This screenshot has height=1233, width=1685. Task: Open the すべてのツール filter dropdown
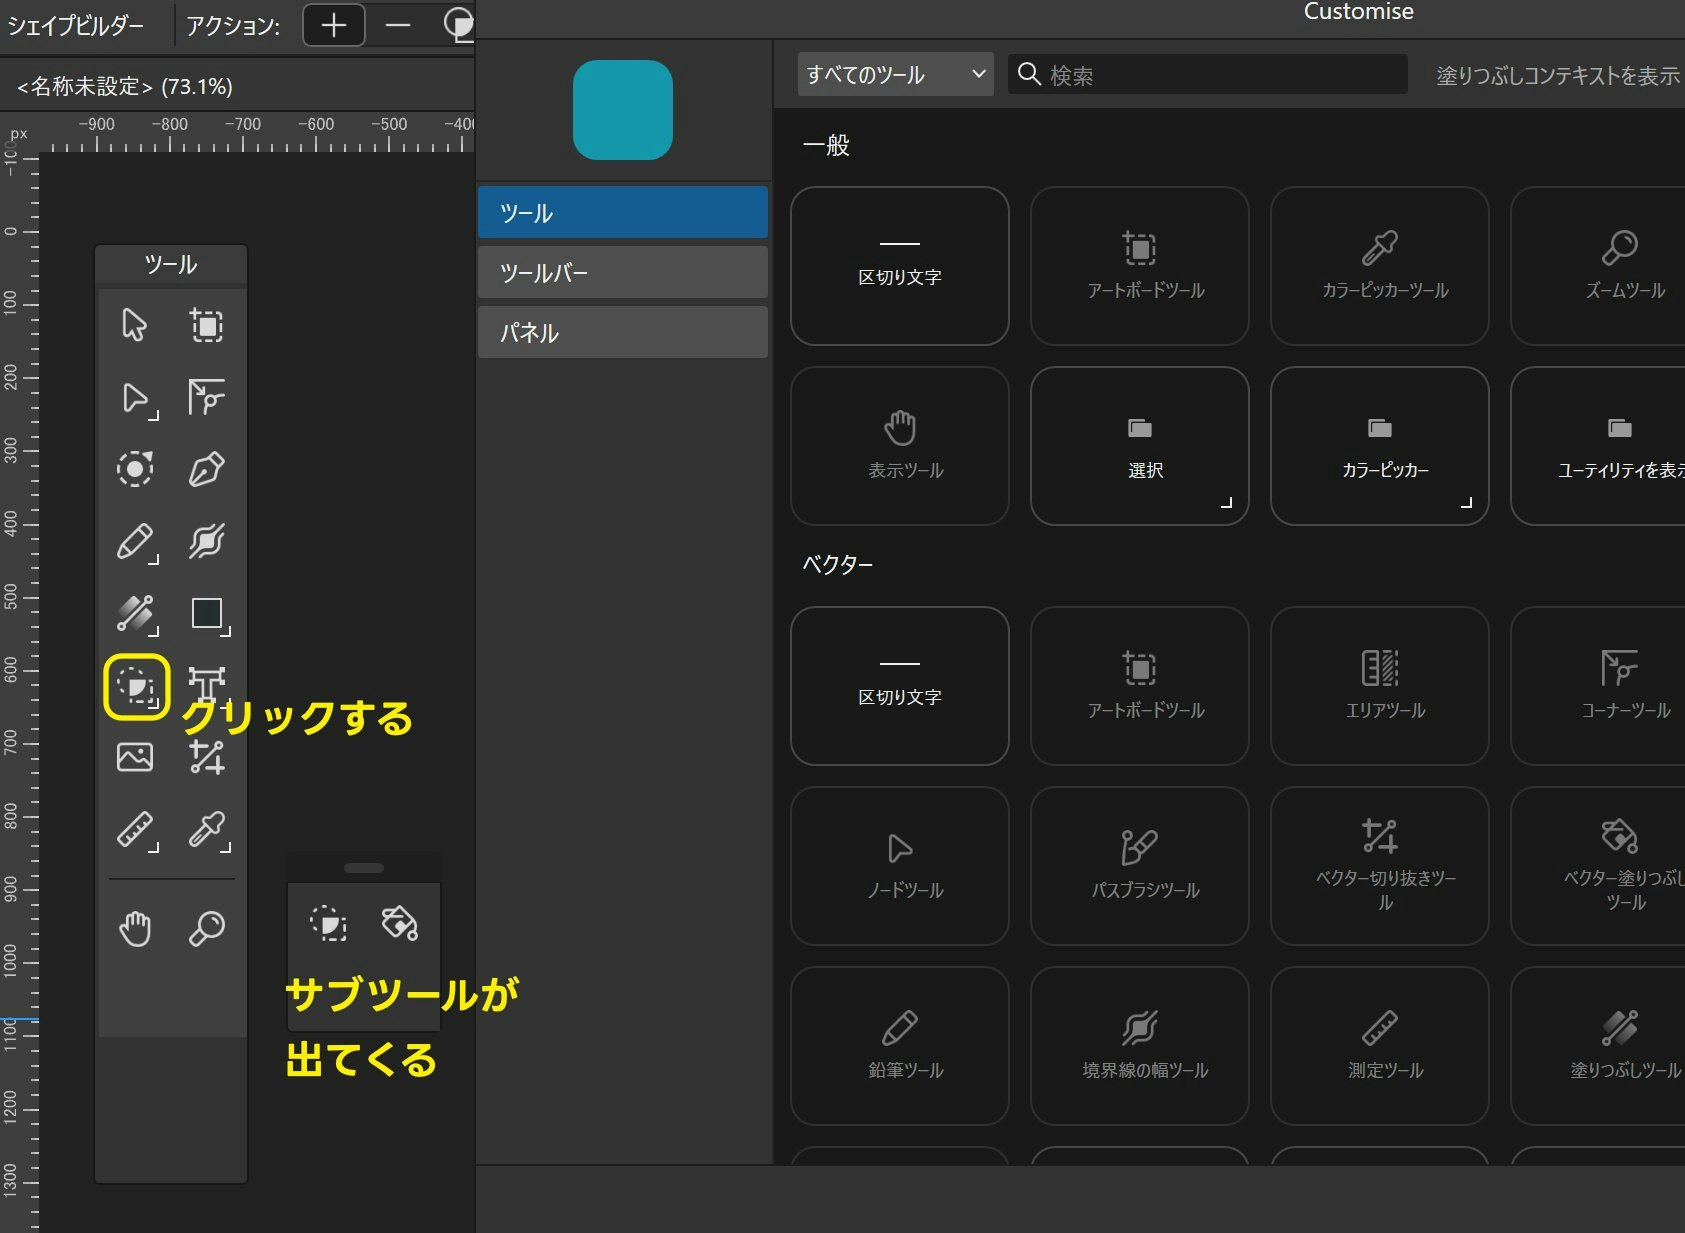pyautogui.click(x=896, y=74)
